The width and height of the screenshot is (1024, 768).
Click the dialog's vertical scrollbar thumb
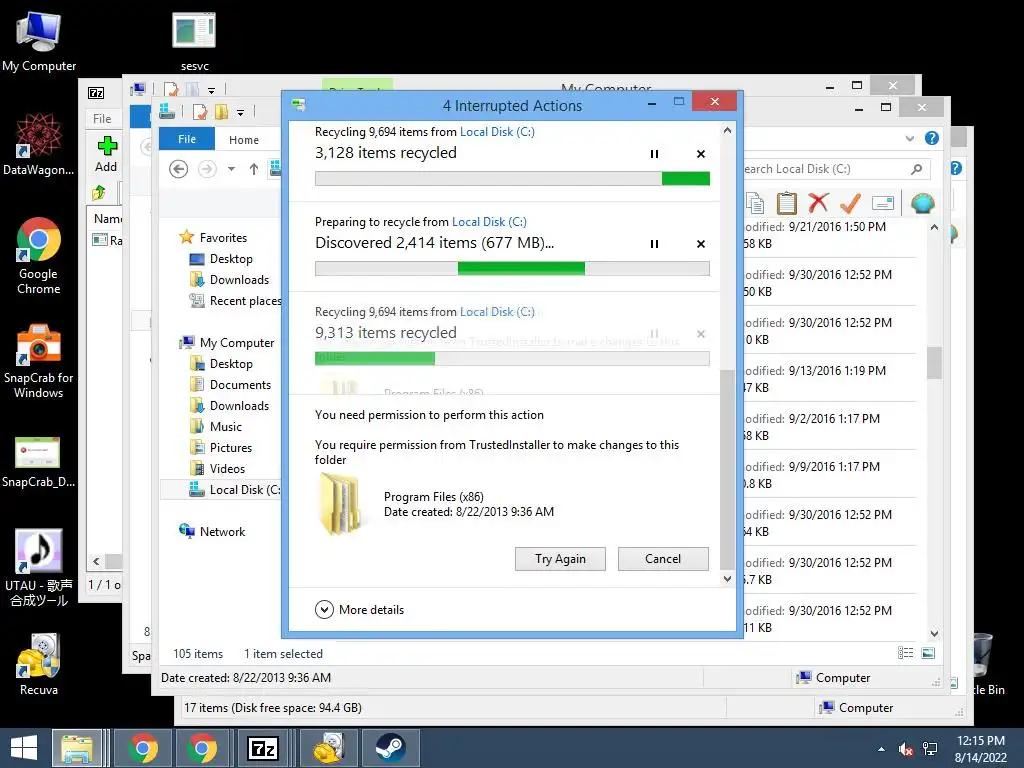(x=727, y=470)
